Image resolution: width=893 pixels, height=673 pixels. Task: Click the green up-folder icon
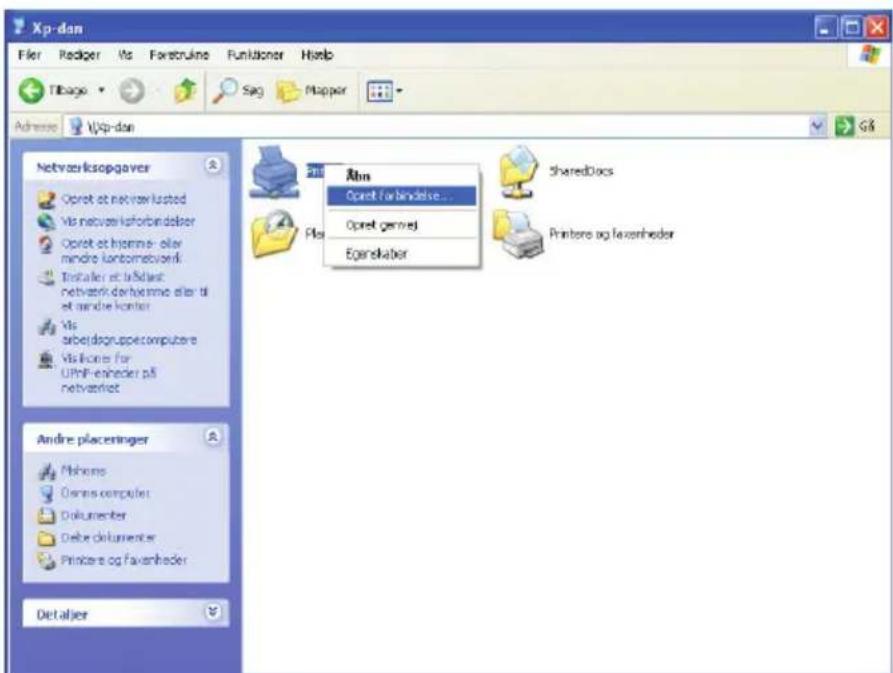pyautogui.click(x=185, y=91)
